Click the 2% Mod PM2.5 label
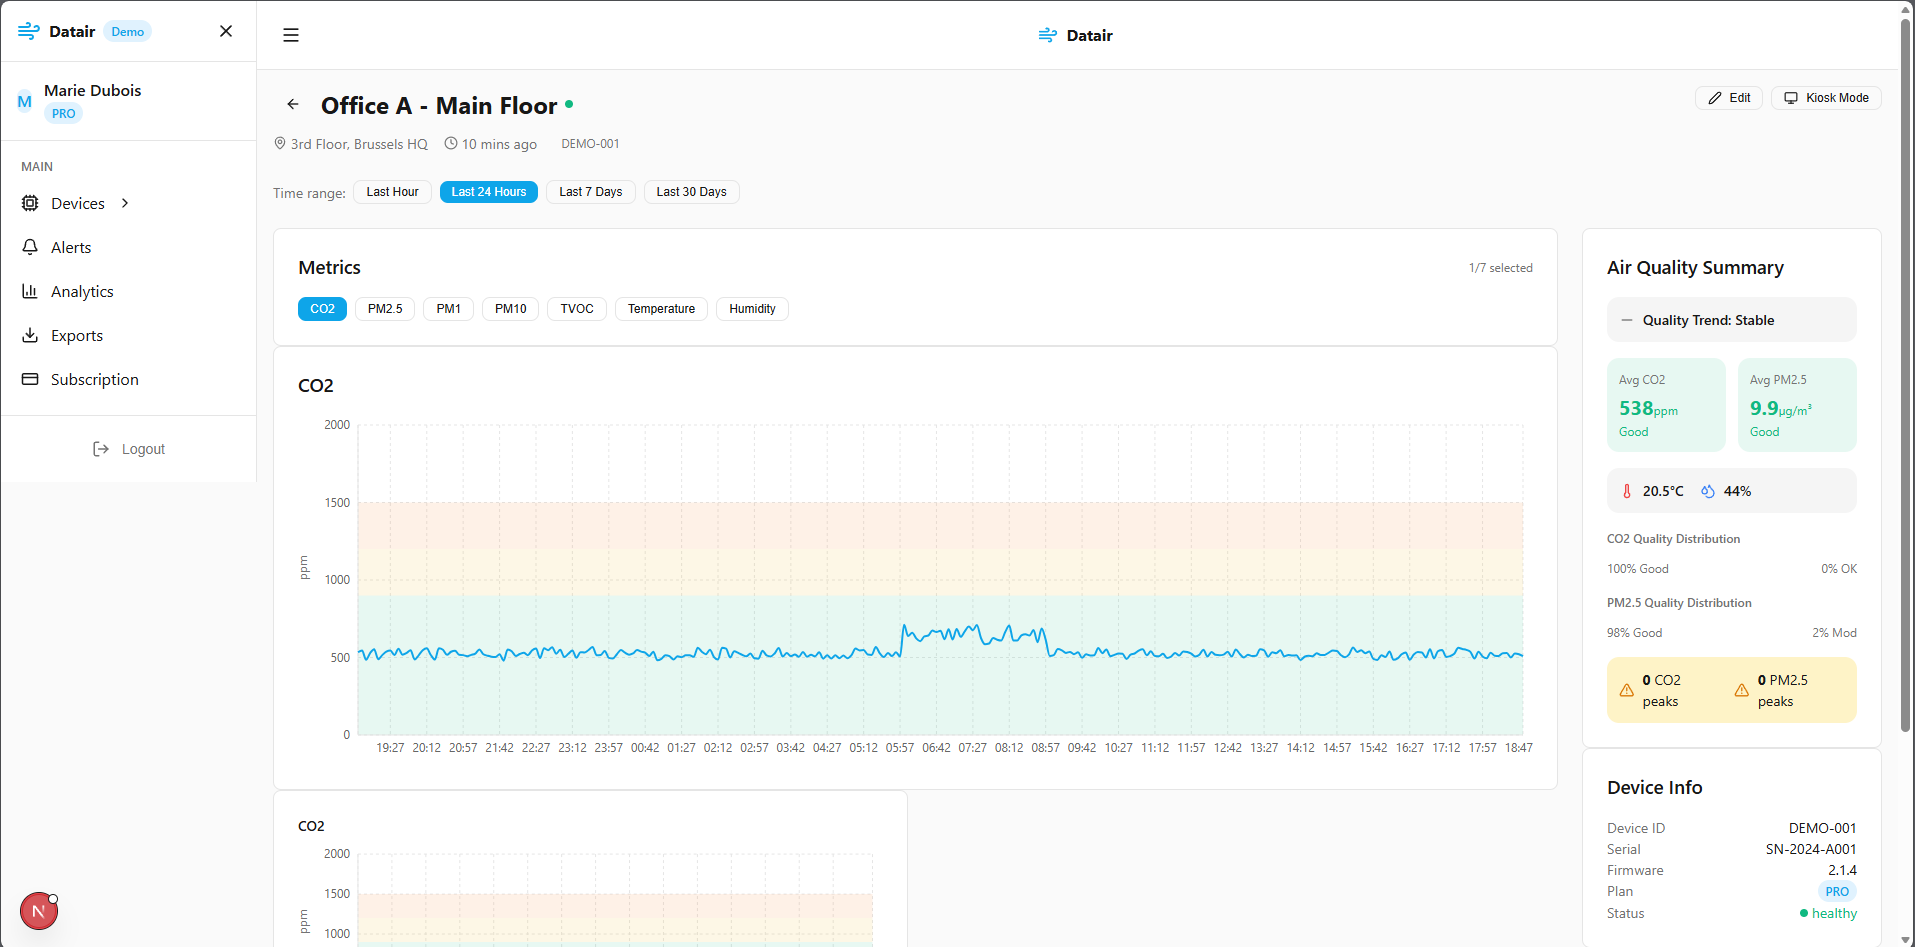 [1834, 632]
